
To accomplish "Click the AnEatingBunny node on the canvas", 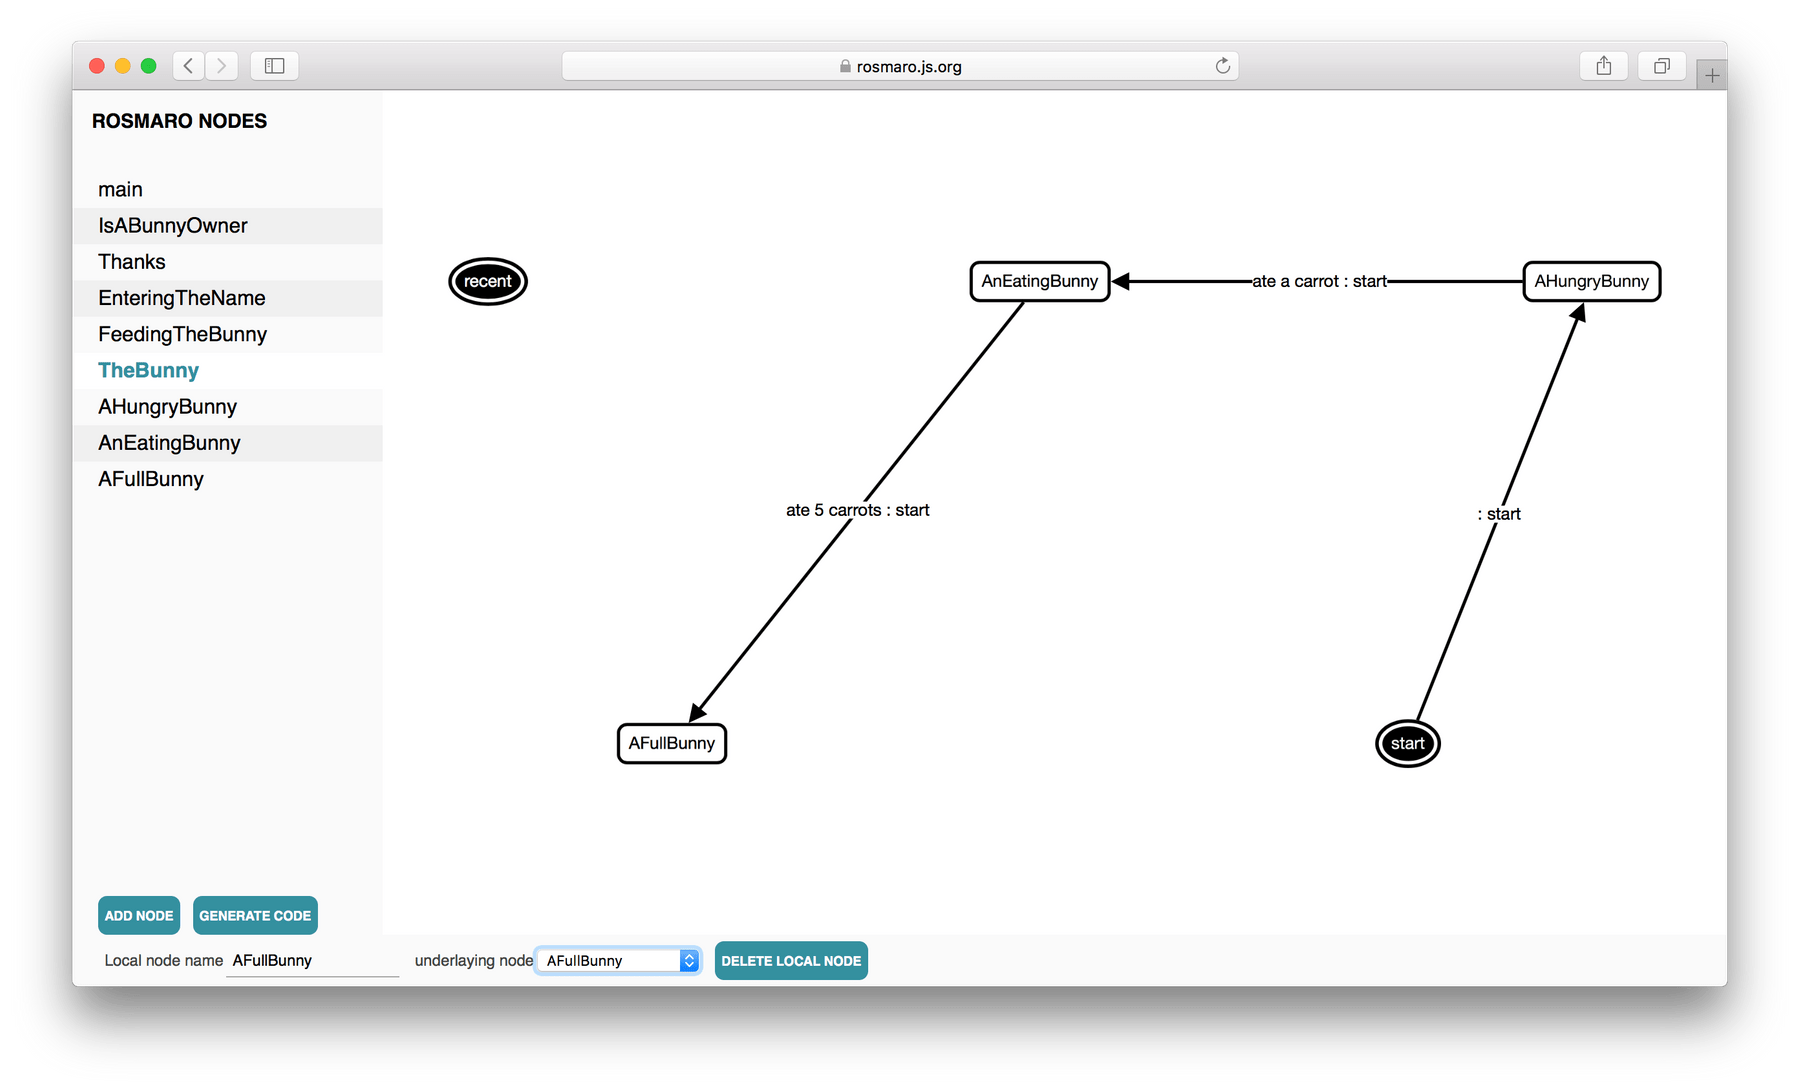I will 1039,281.
